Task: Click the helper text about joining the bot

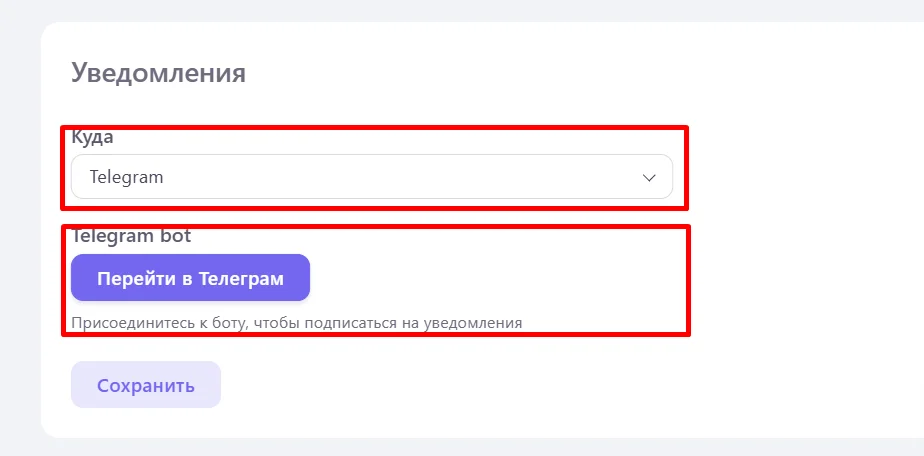Action: pyautogui.click(x=296, y=323)
